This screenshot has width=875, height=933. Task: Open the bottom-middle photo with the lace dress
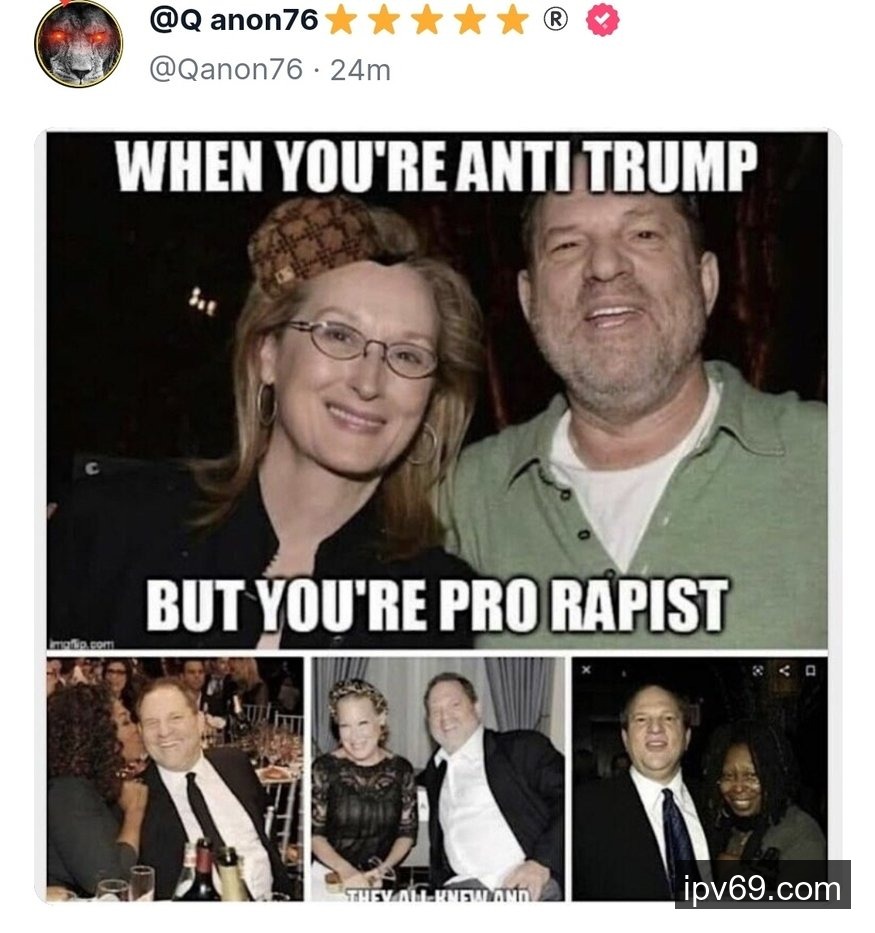(437, 778)
